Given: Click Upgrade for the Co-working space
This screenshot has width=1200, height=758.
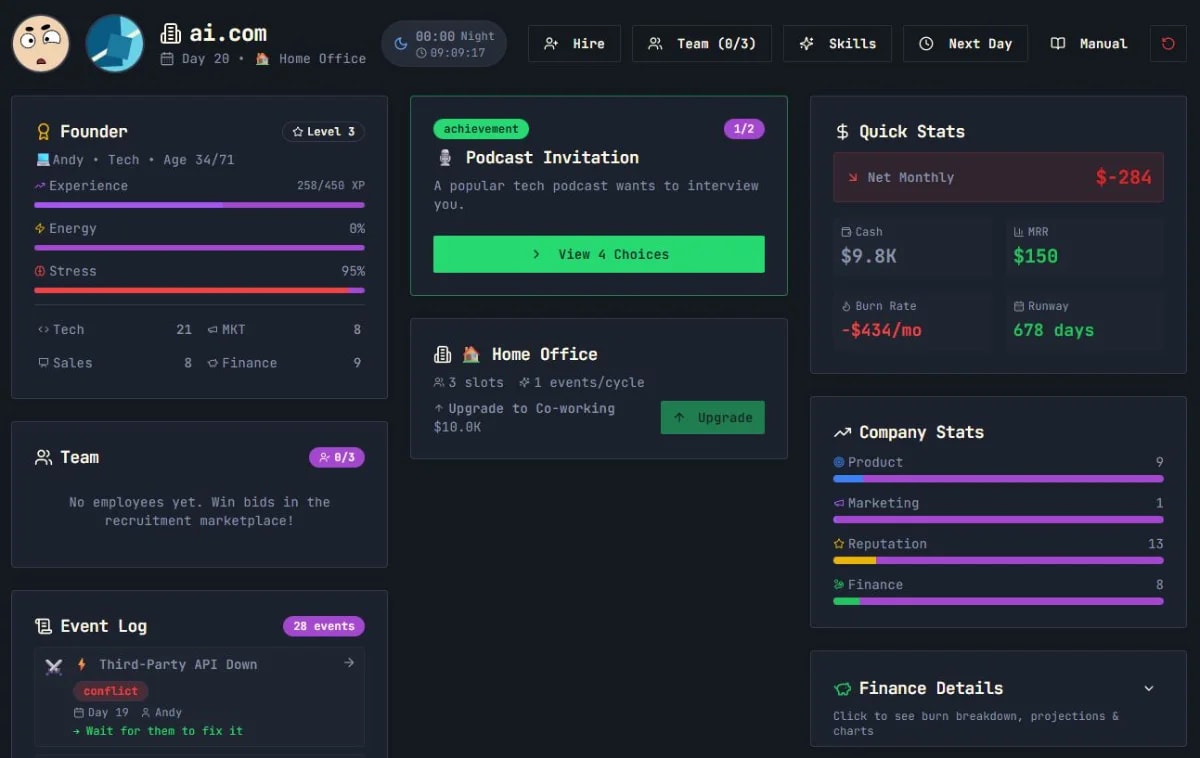Looking at the screenshot, I should 712,417.
